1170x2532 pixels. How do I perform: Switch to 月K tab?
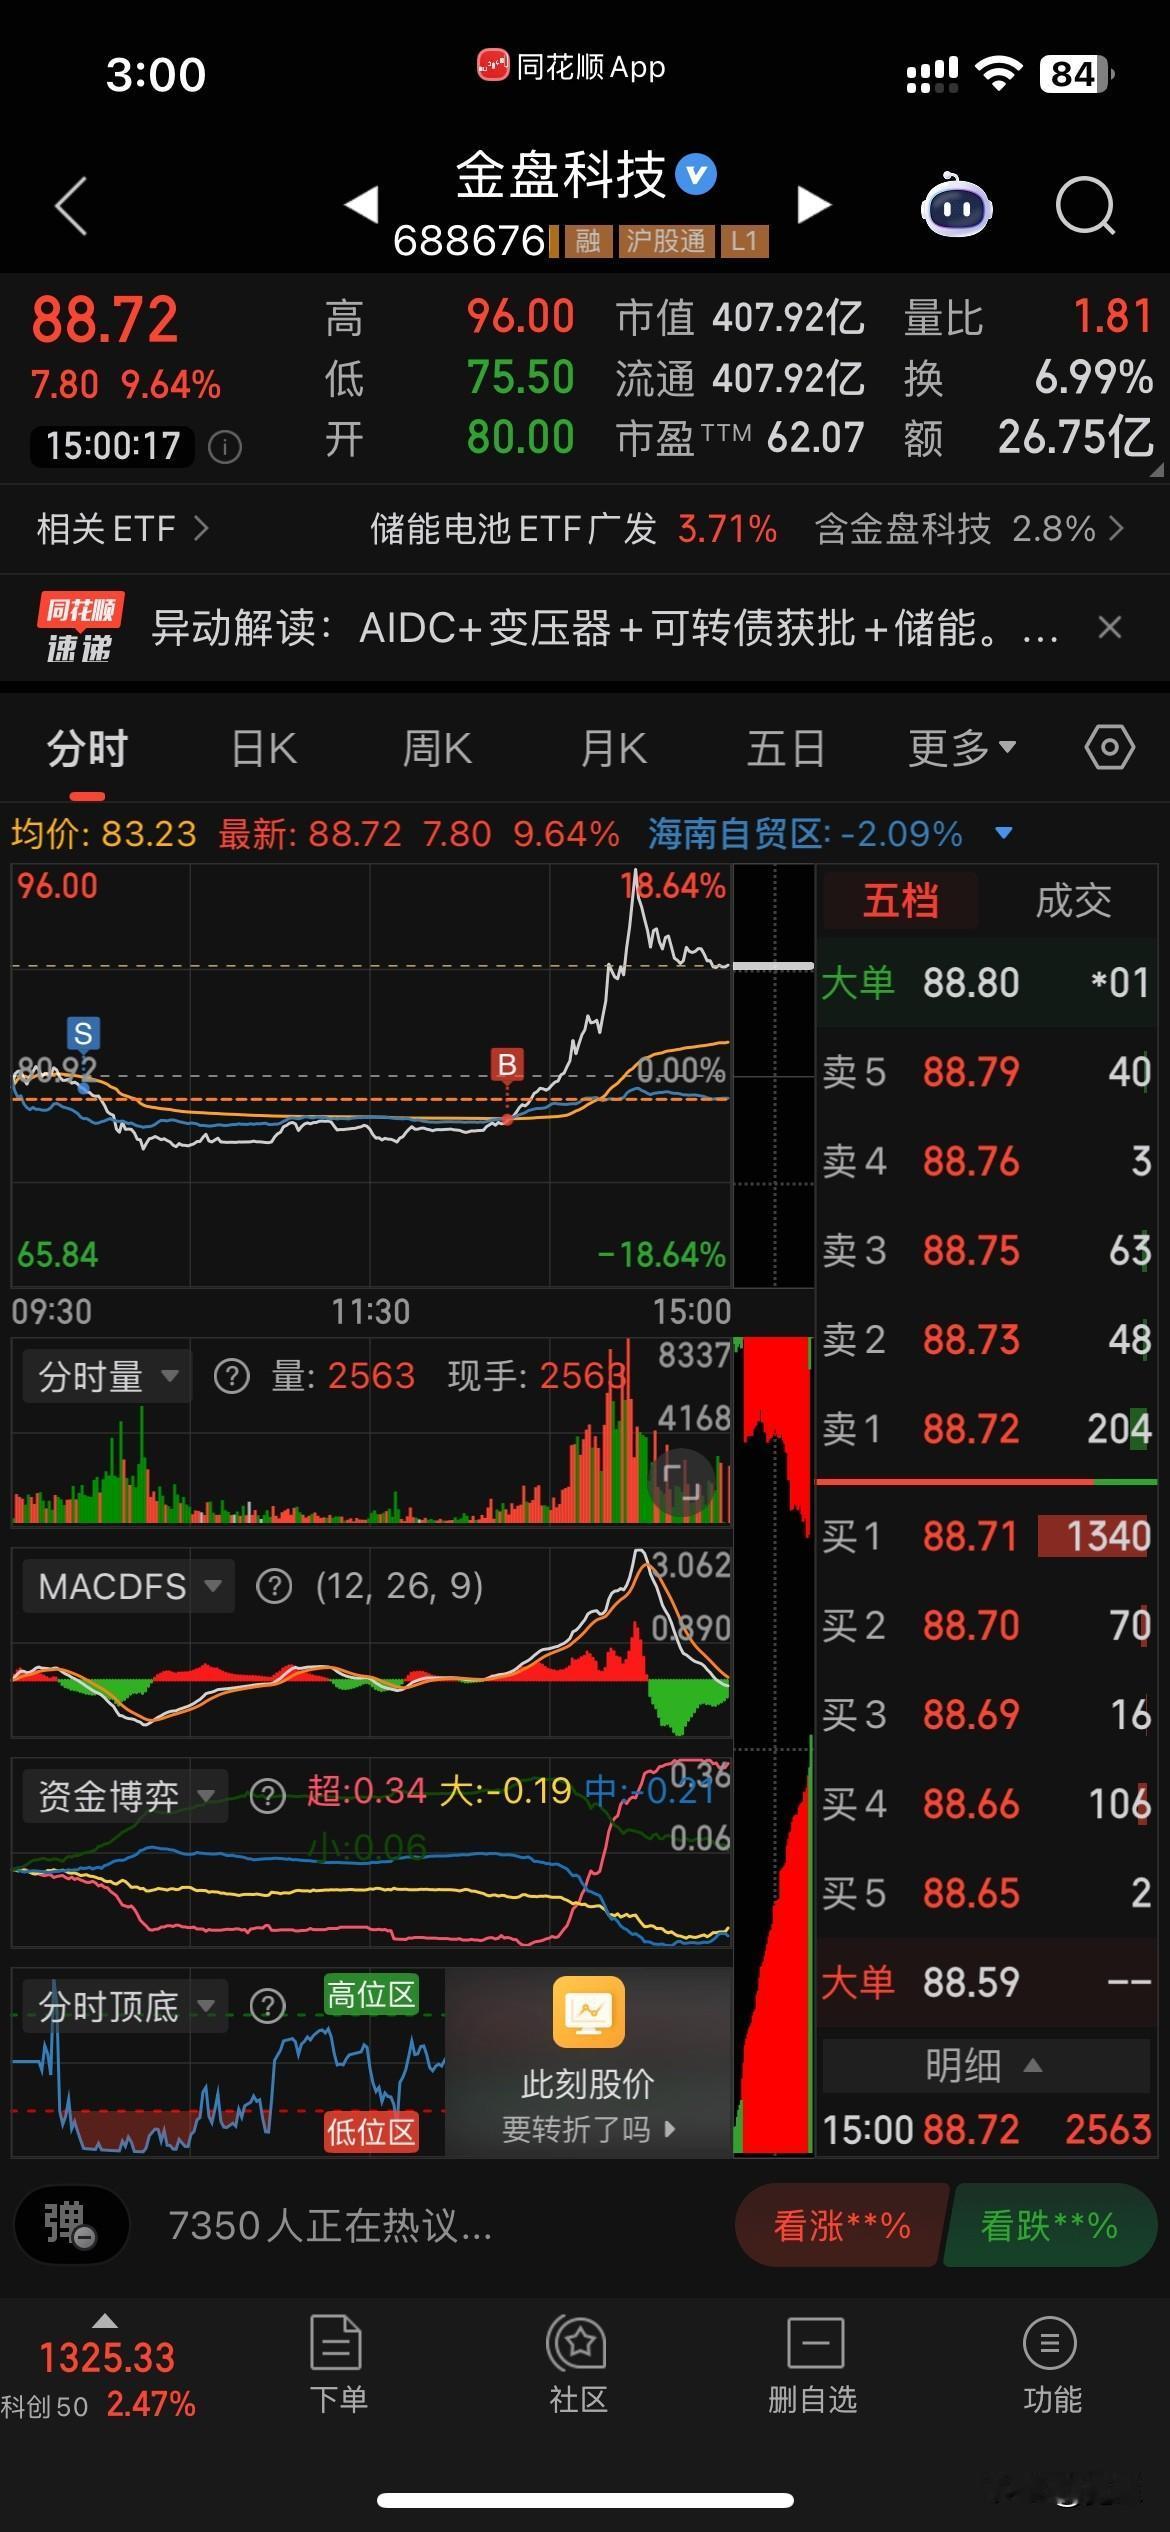pyautogui.click(x=614, y=748)
